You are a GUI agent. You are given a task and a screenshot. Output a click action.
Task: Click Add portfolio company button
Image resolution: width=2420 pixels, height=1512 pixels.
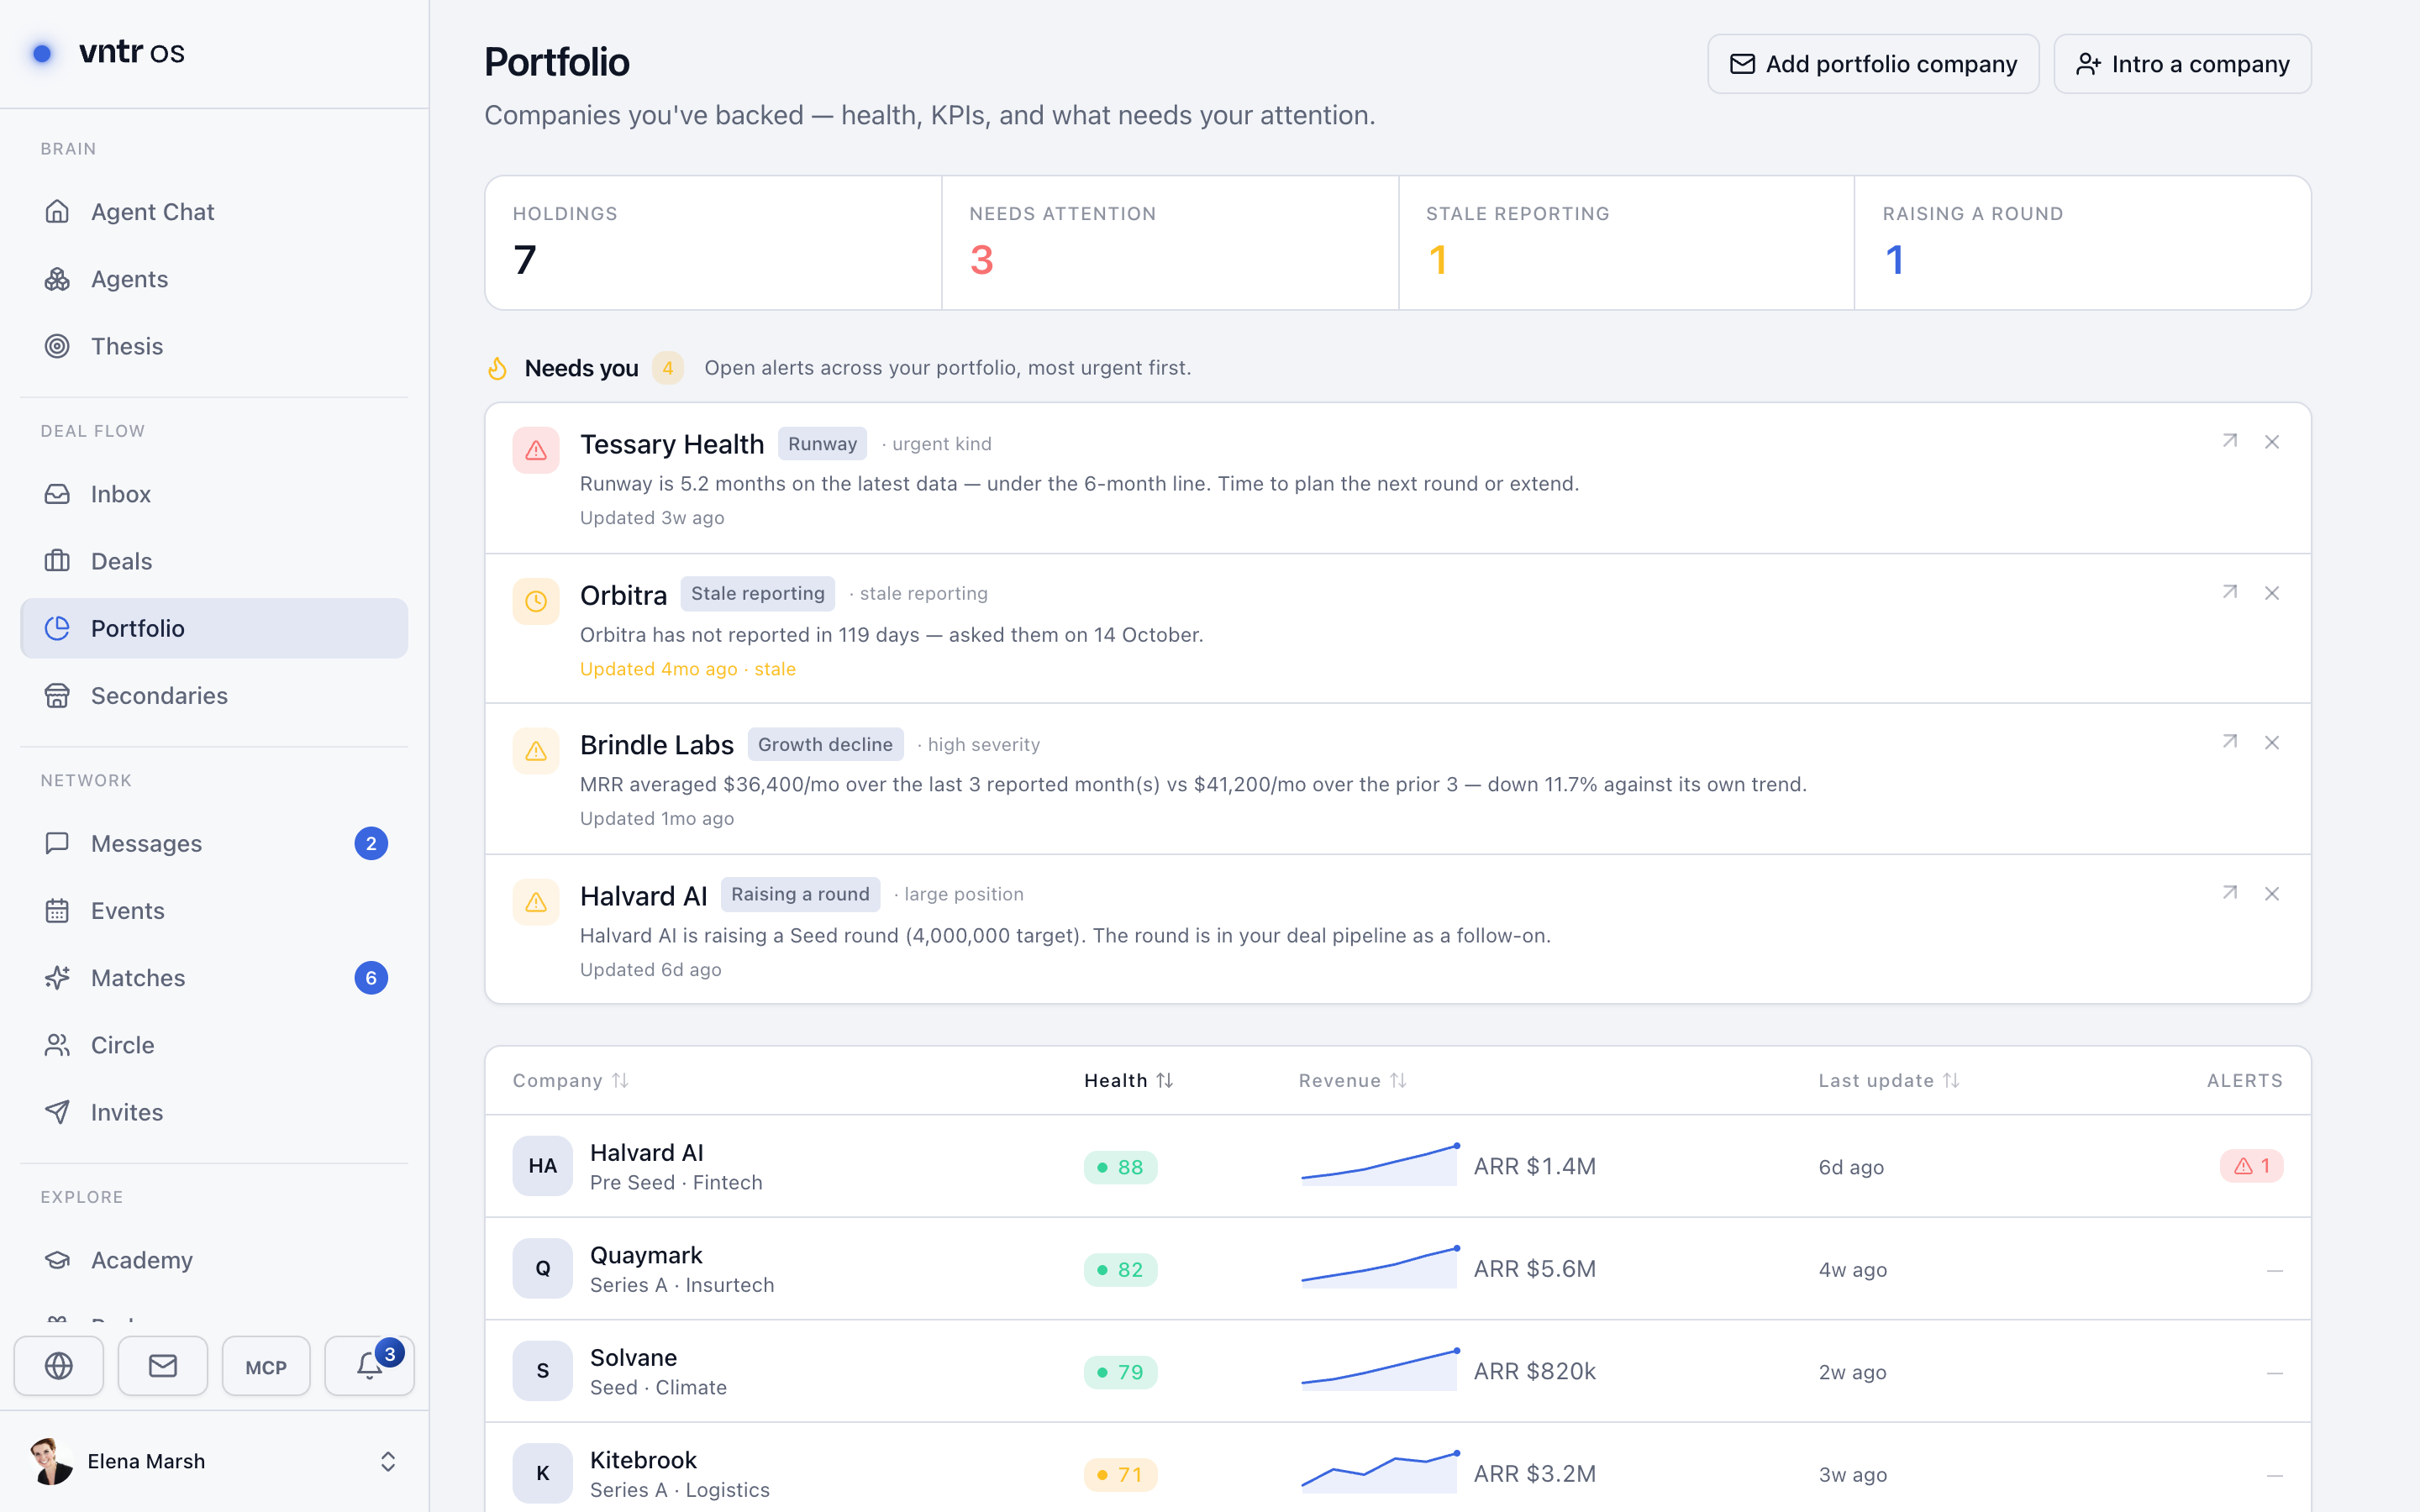tap(1873, 64)
